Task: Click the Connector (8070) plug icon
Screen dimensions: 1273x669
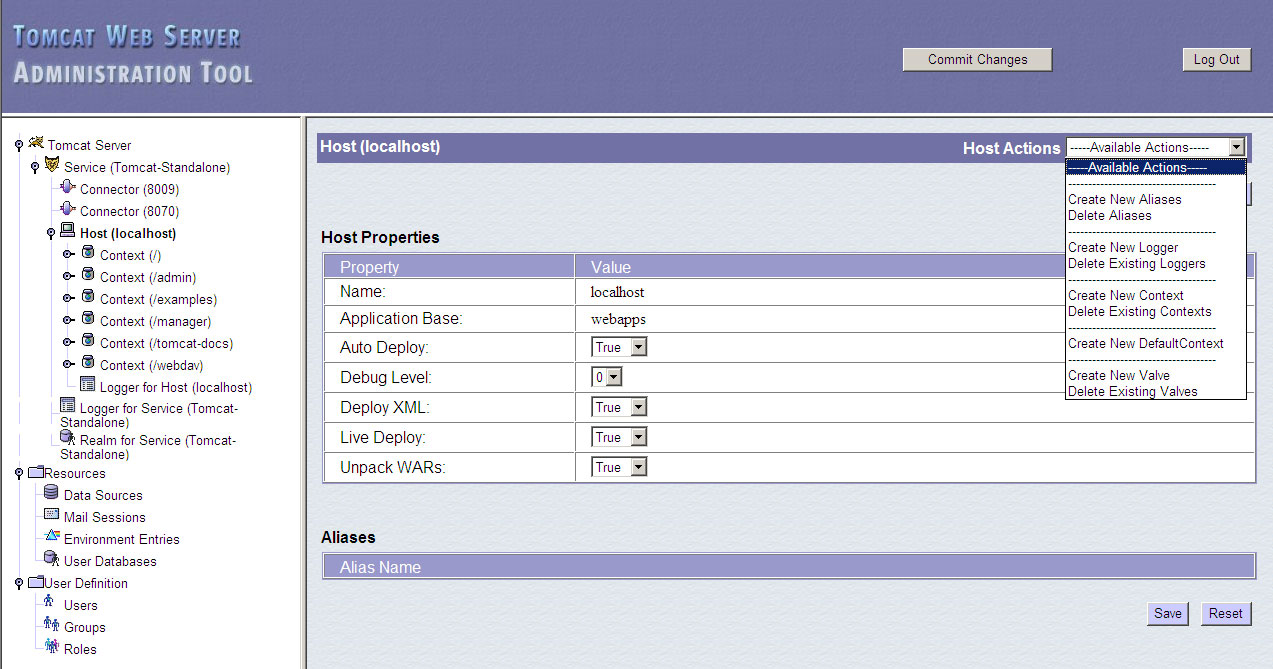Action: point(68,209)
